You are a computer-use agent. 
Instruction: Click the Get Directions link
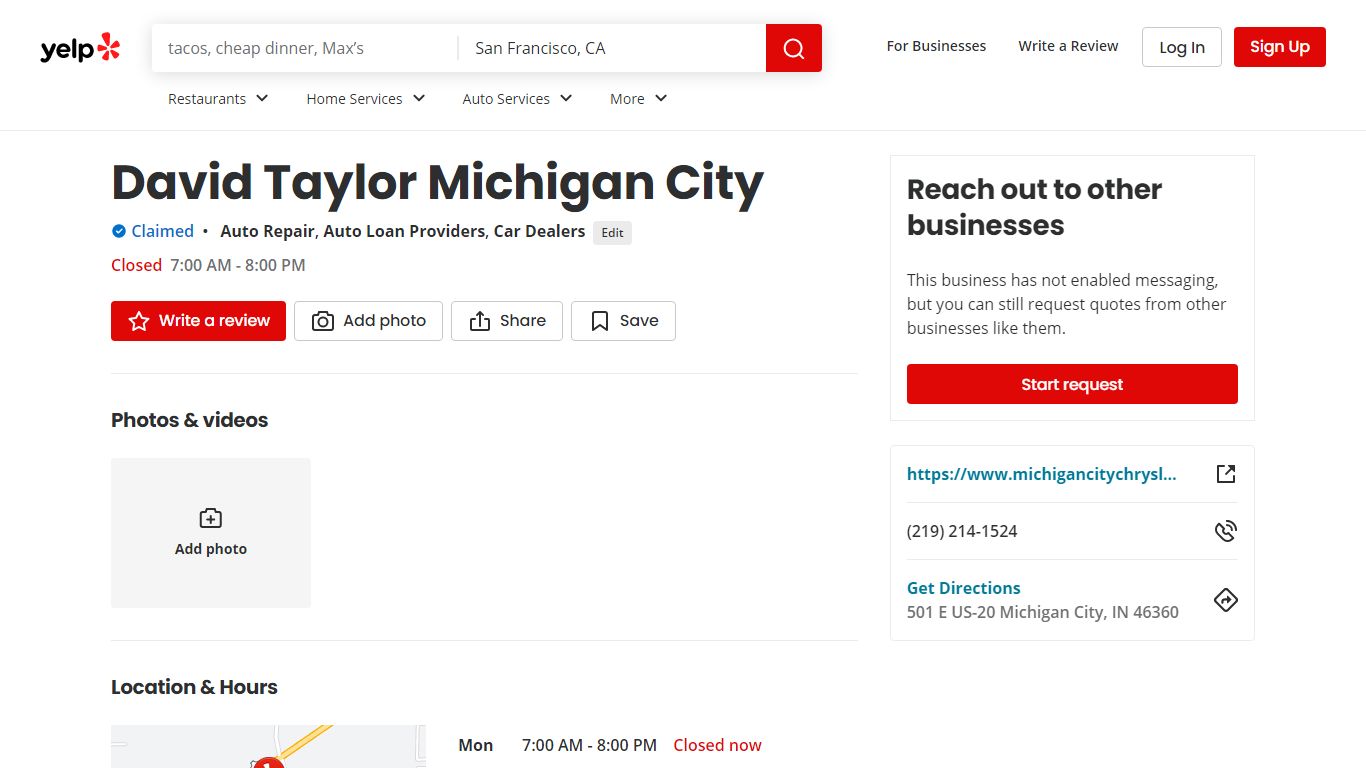964,588
